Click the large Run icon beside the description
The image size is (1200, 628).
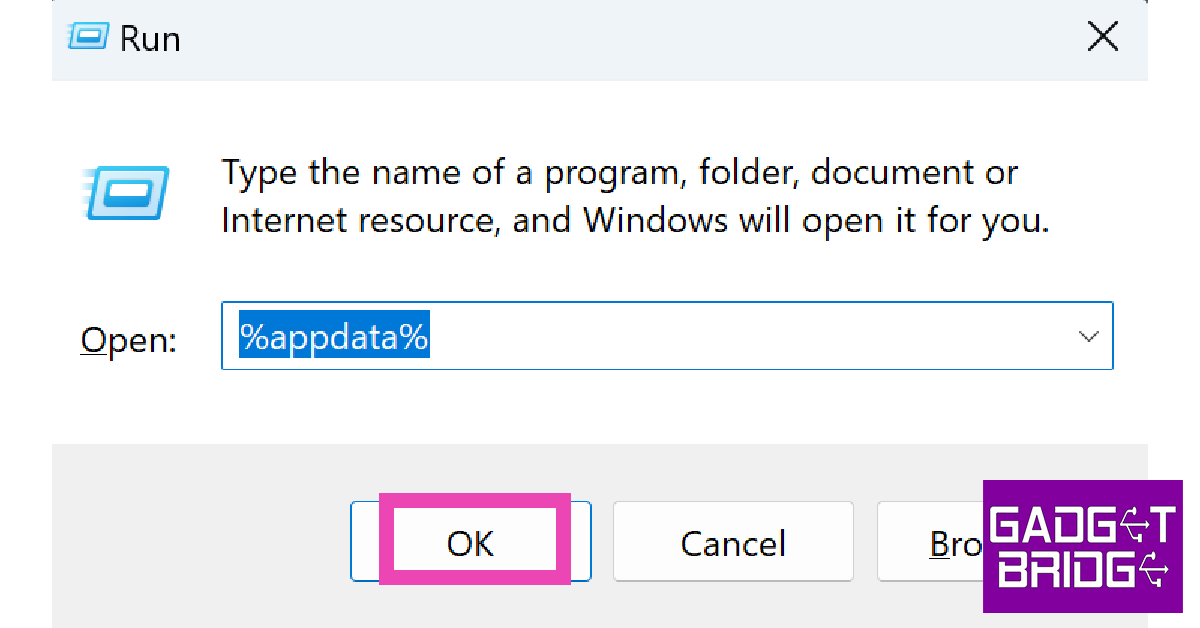tap(126, 192)
